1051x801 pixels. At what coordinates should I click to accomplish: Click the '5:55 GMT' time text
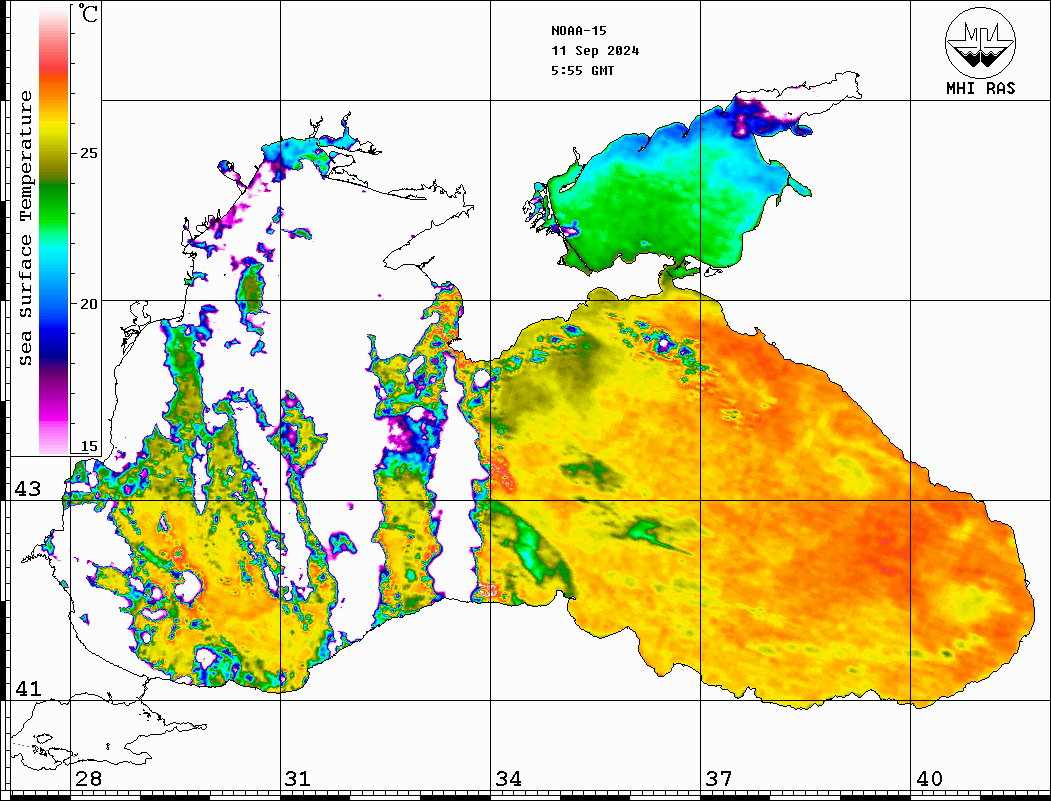(x=582, y=70)
